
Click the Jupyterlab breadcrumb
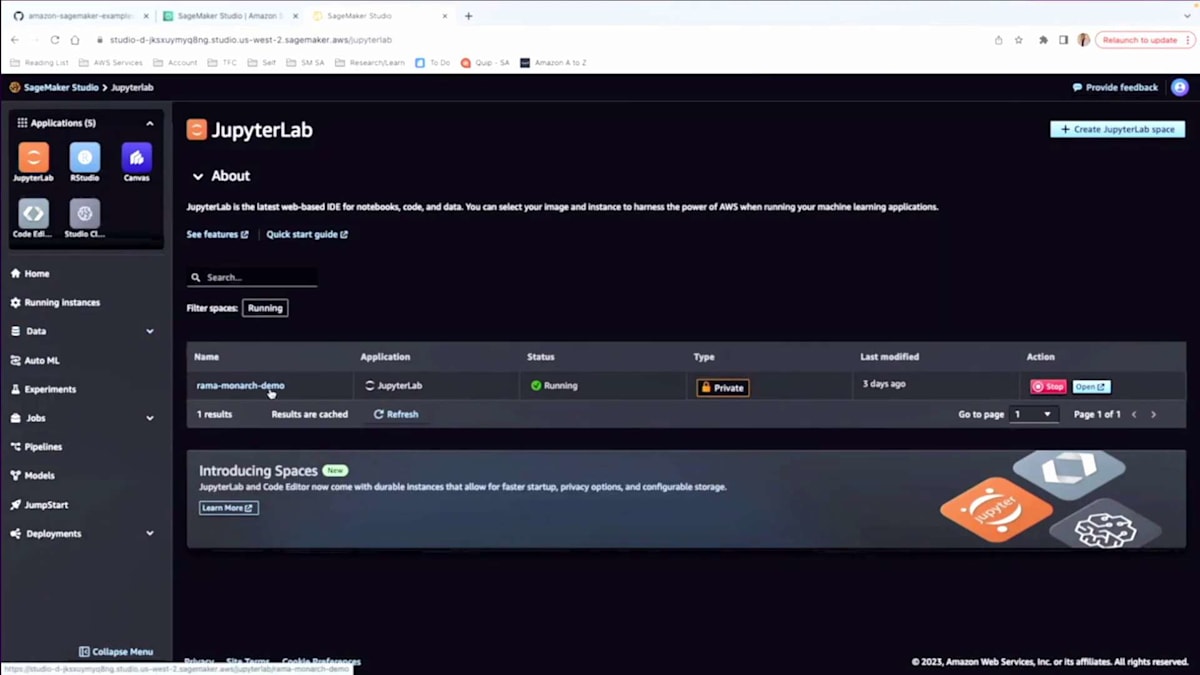pyautogui.click(x=132, y=87)
